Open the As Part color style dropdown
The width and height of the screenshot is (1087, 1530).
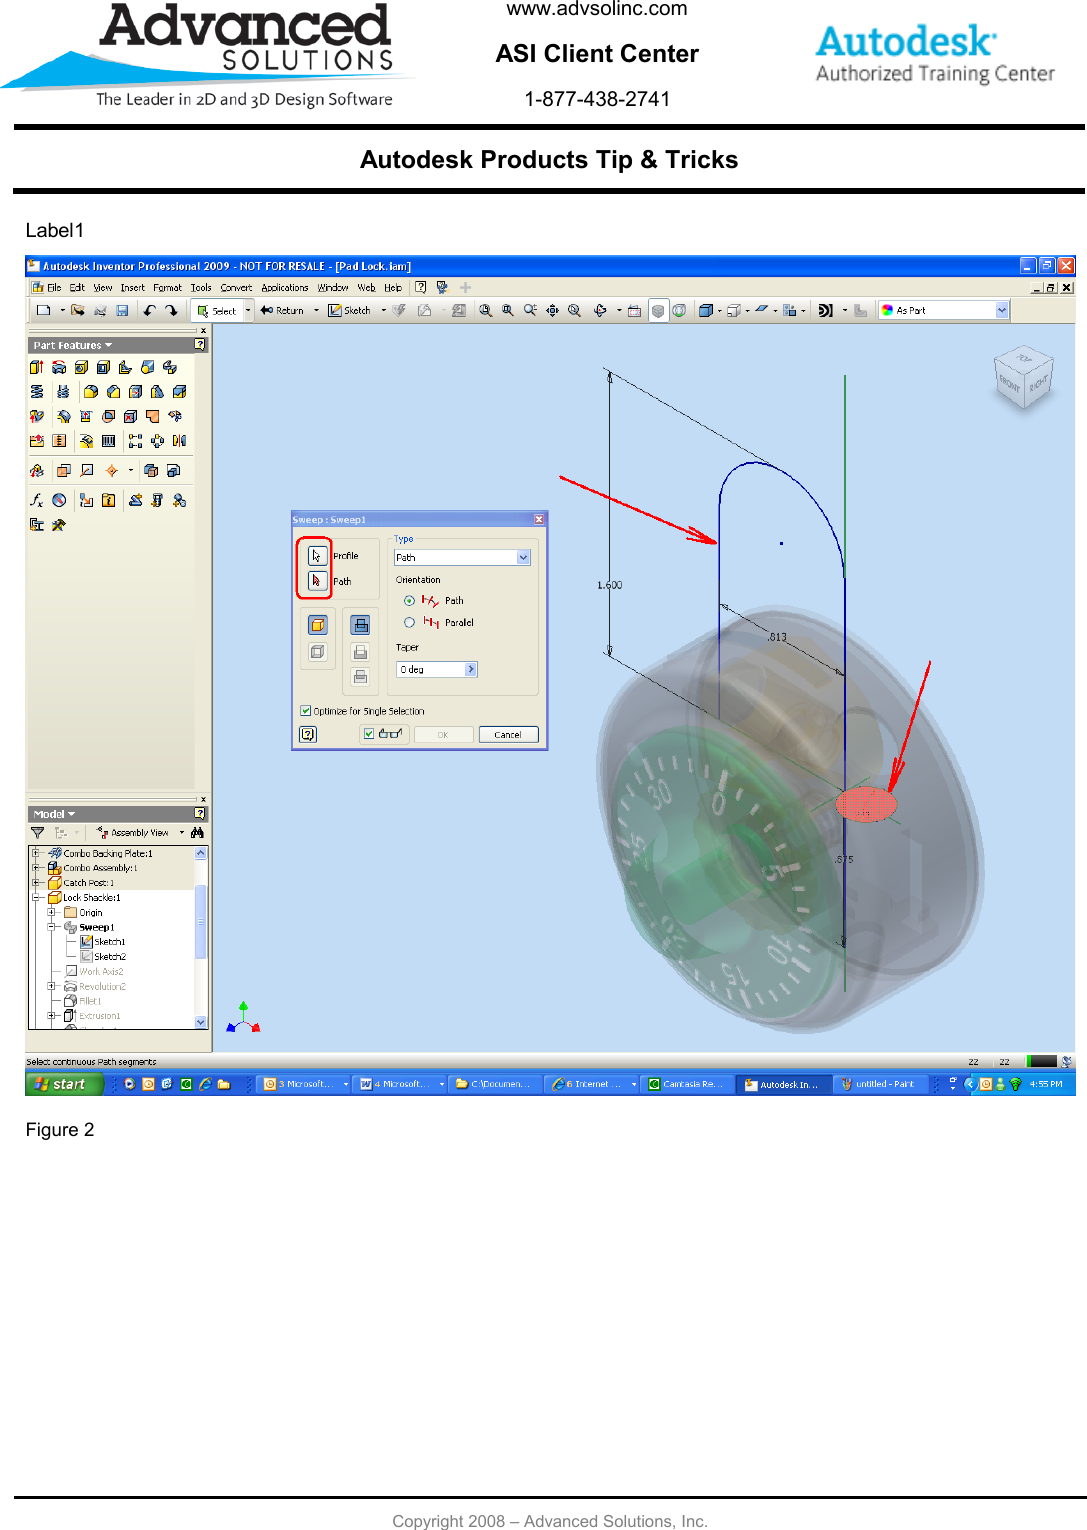tap(1002, 310)
